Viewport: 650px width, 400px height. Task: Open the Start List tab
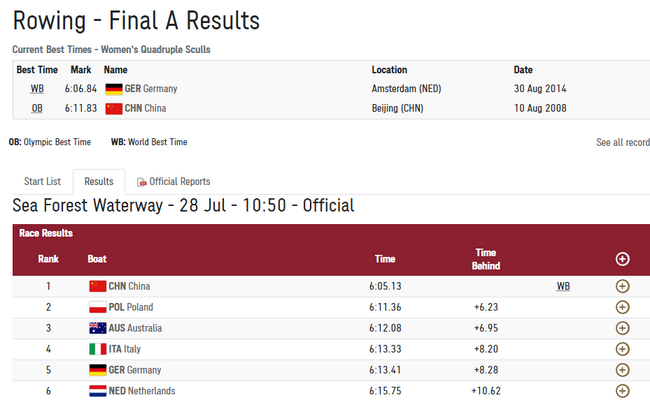pyautogui.click(x=42, y=182)
